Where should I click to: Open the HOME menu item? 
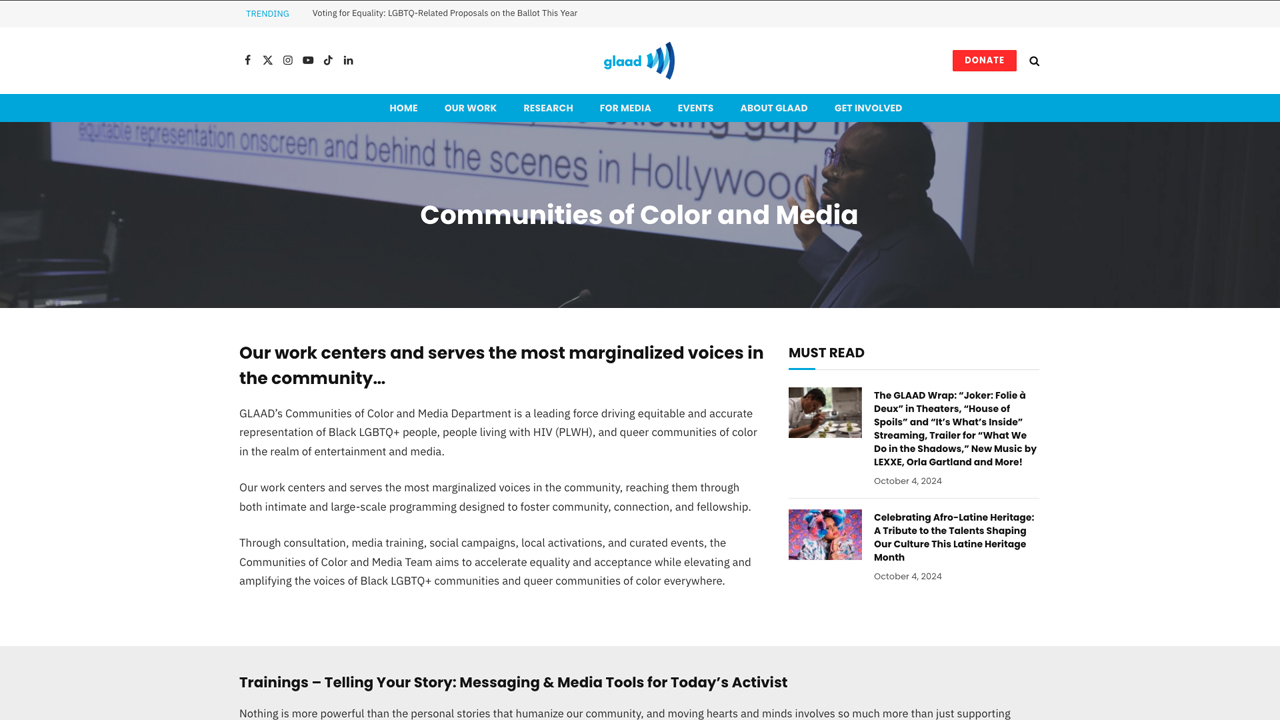(404, 108)
